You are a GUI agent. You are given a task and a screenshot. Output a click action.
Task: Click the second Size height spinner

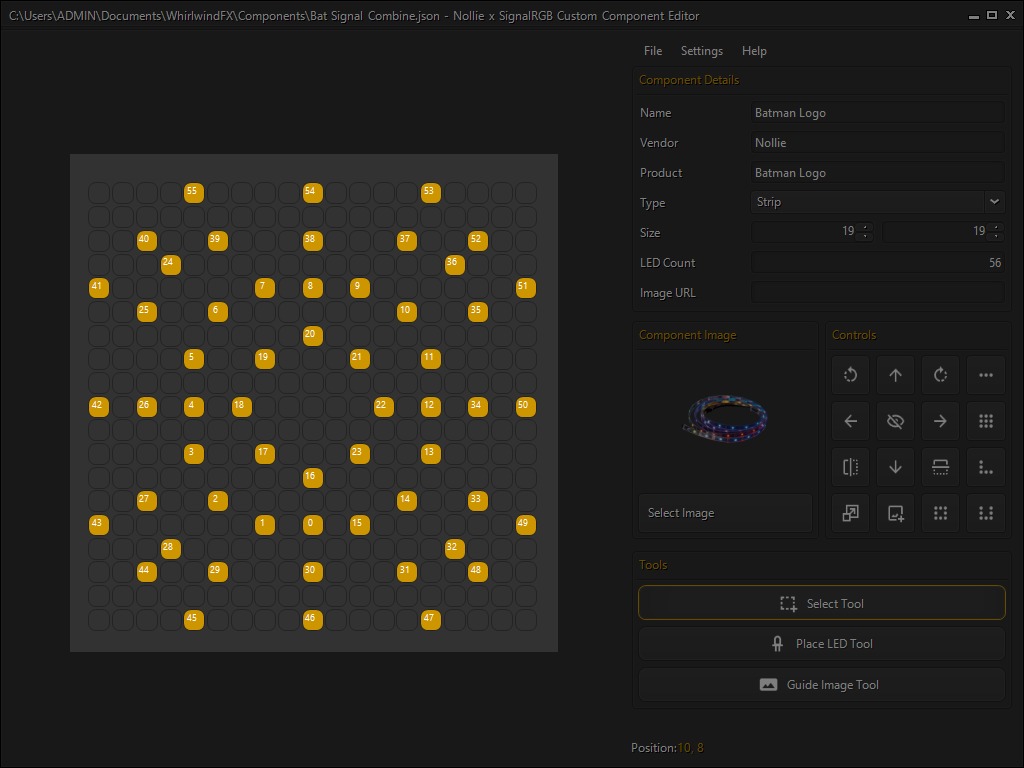click(943, 231)
